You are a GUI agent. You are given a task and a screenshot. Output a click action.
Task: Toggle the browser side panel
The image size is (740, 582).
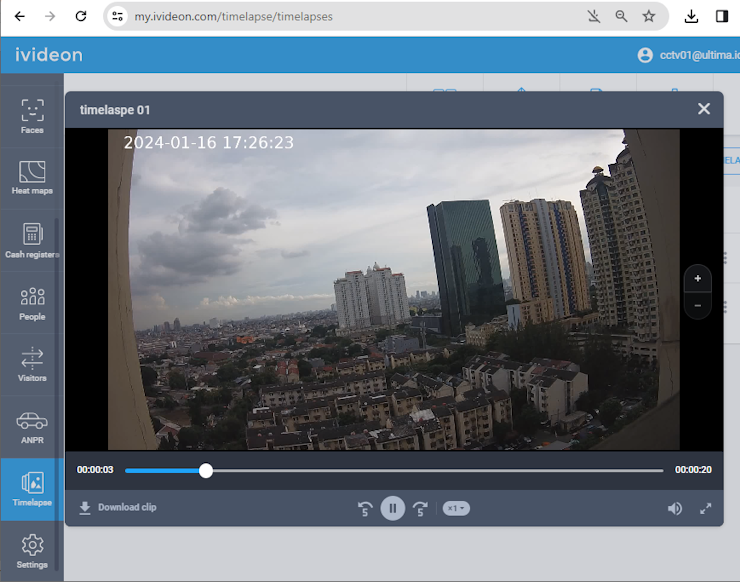click(722, 17)
